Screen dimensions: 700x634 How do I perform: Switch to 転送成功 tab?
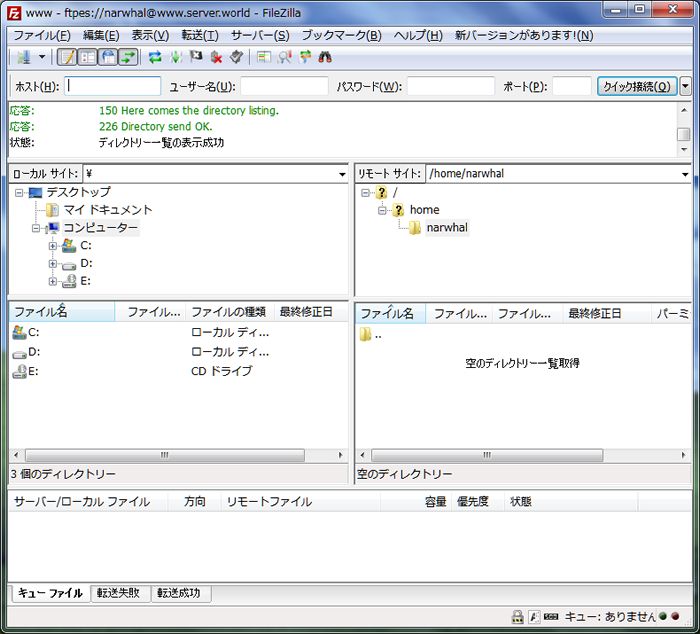tap(179, 593)
